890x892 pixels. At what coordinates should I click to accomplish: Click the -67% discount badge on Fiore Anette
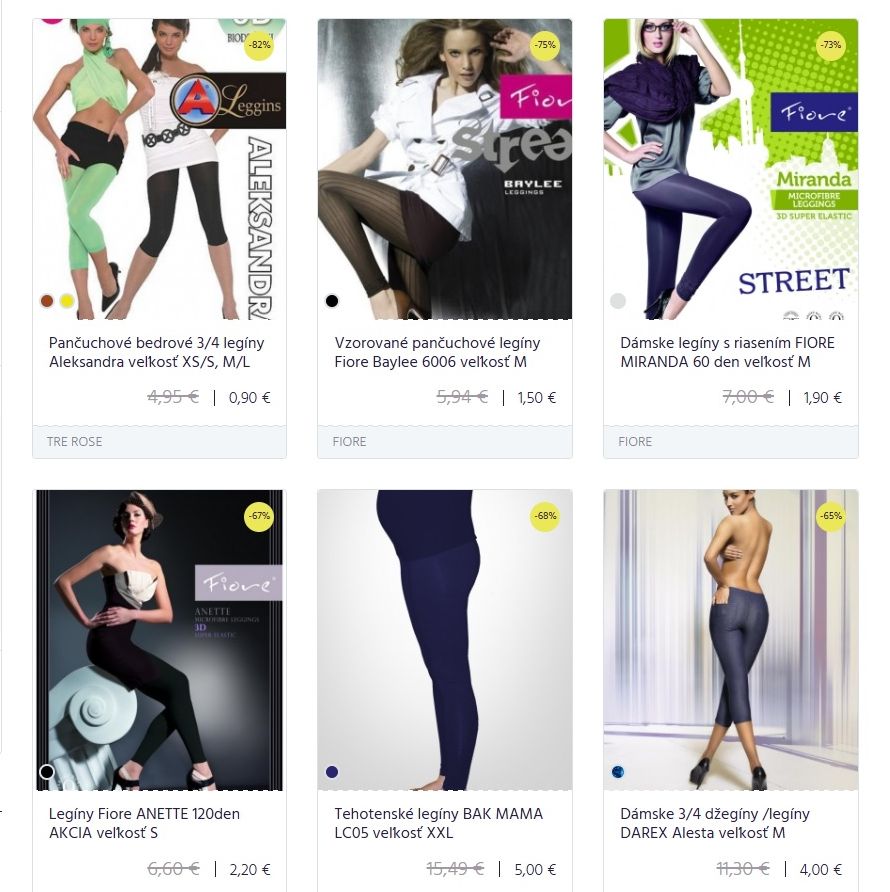coord(259,516)
